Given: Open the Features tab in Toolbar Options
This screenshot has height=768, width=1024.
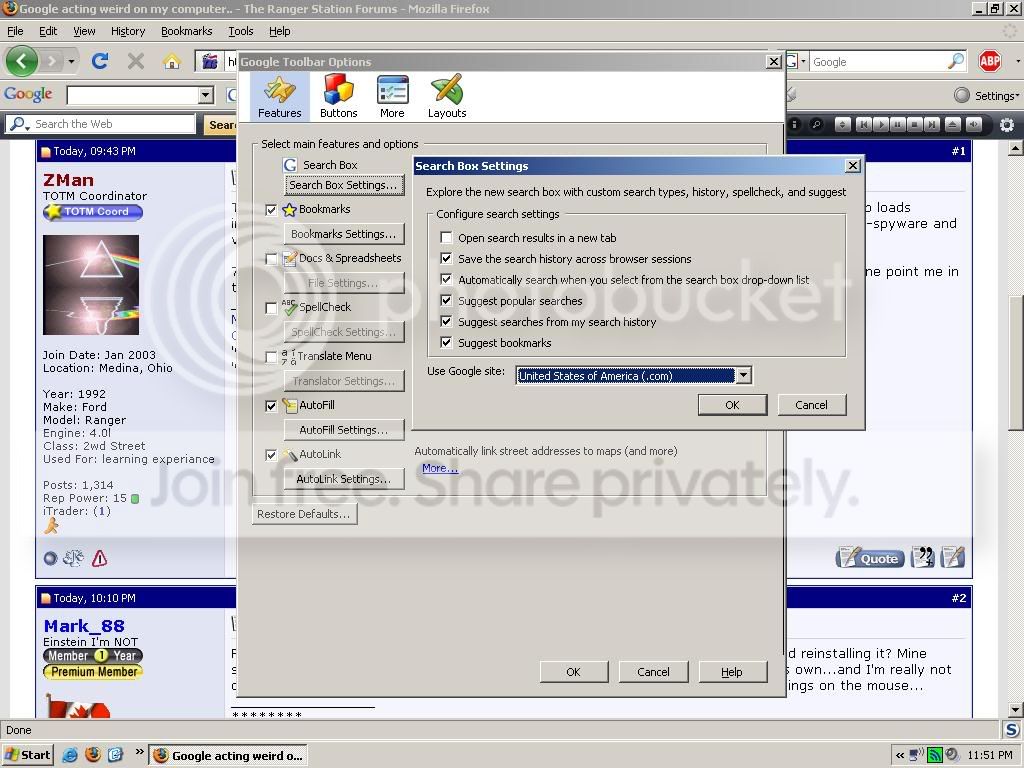Looking at the screenshot, I should (x=280, y=97).
